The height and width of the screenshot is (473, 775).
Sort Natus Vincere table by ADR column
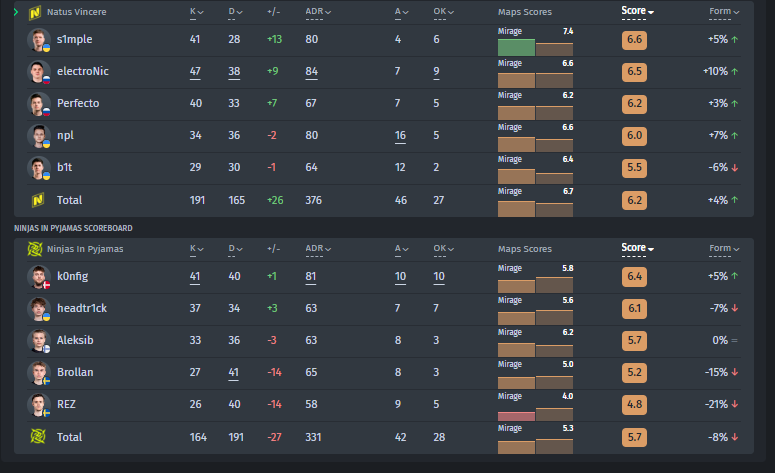pyautogui.click(x=319, y=12)
